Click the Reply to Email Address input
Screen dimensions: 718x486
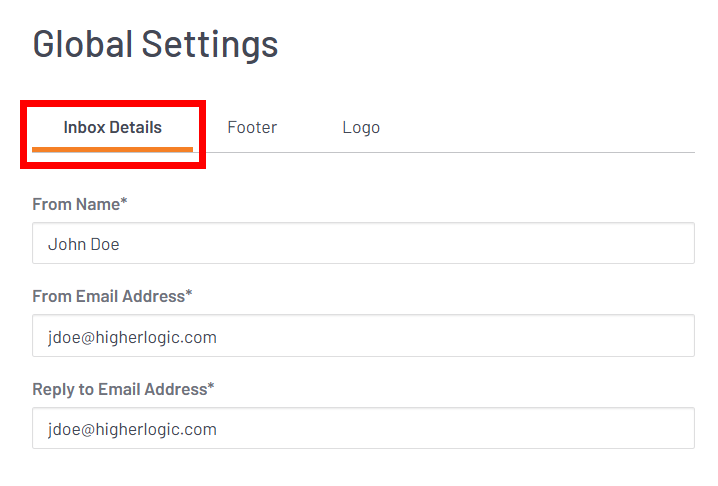pyautogui.click(x=363, y=429)
